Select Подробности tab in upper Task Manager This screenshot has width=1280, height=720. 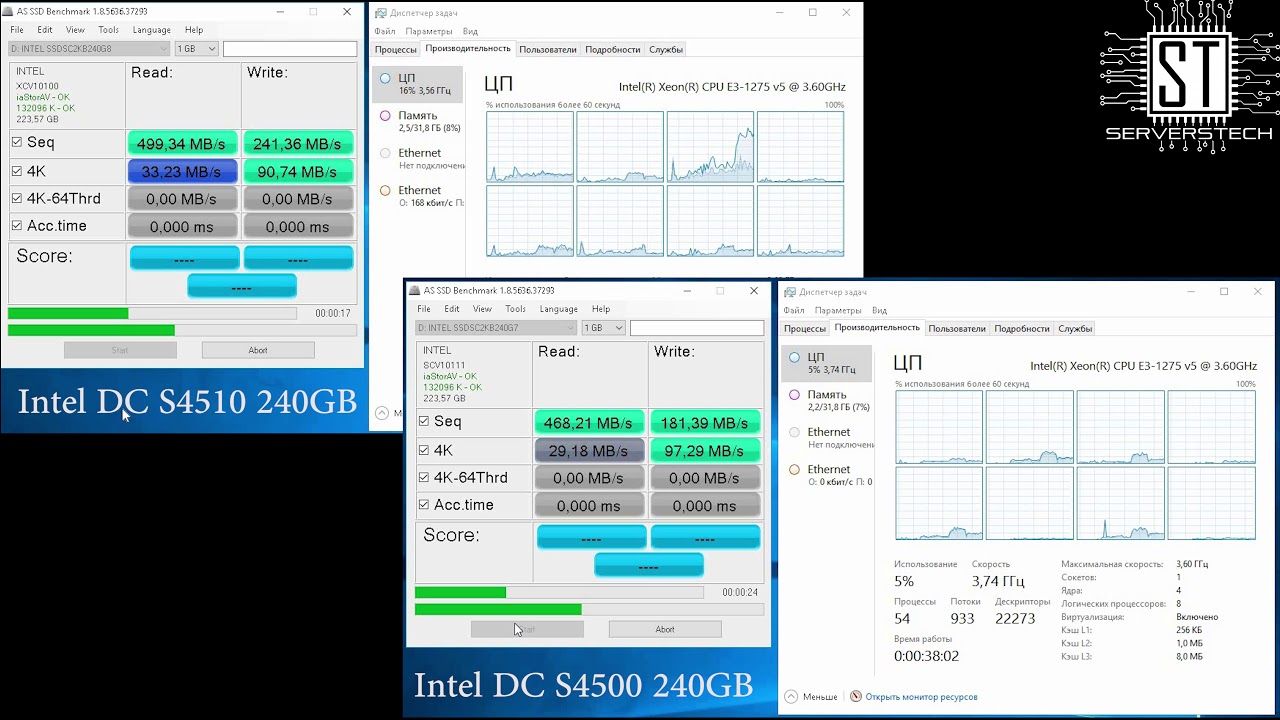pyautogui.click(x=613, y=49)
